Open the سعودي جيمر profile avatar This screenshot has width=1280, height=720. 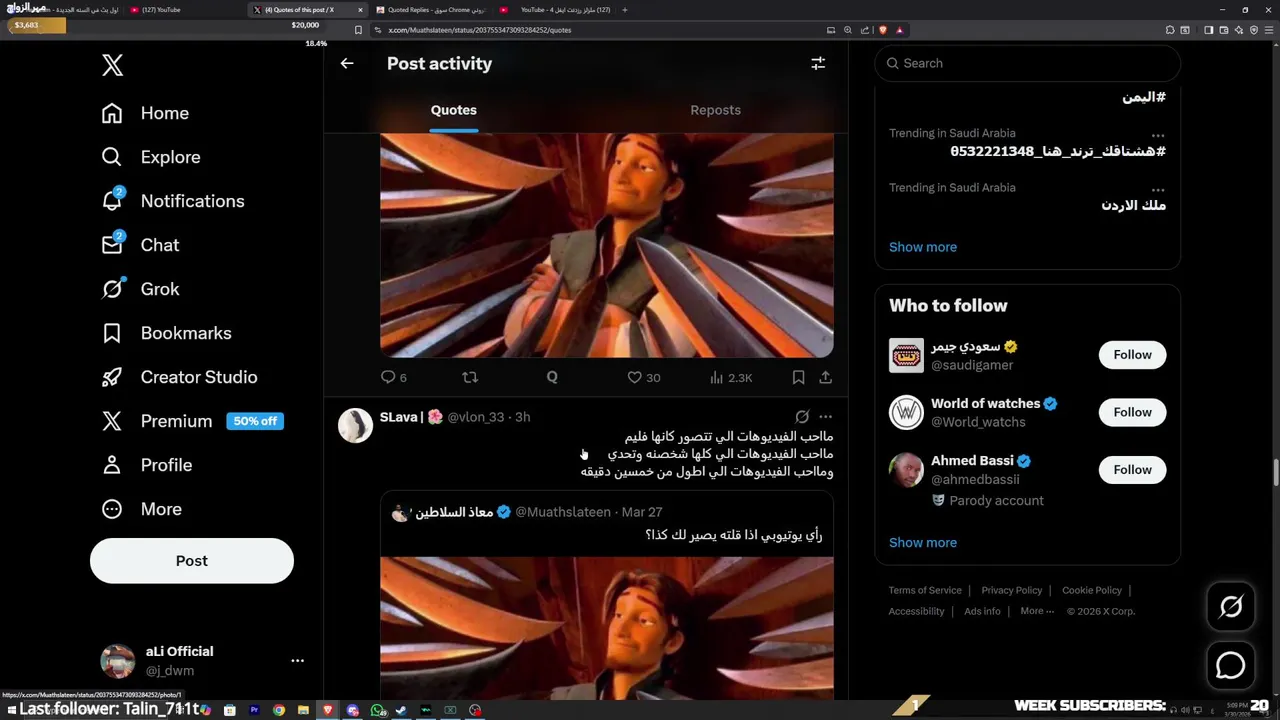[x=906, y=355]
